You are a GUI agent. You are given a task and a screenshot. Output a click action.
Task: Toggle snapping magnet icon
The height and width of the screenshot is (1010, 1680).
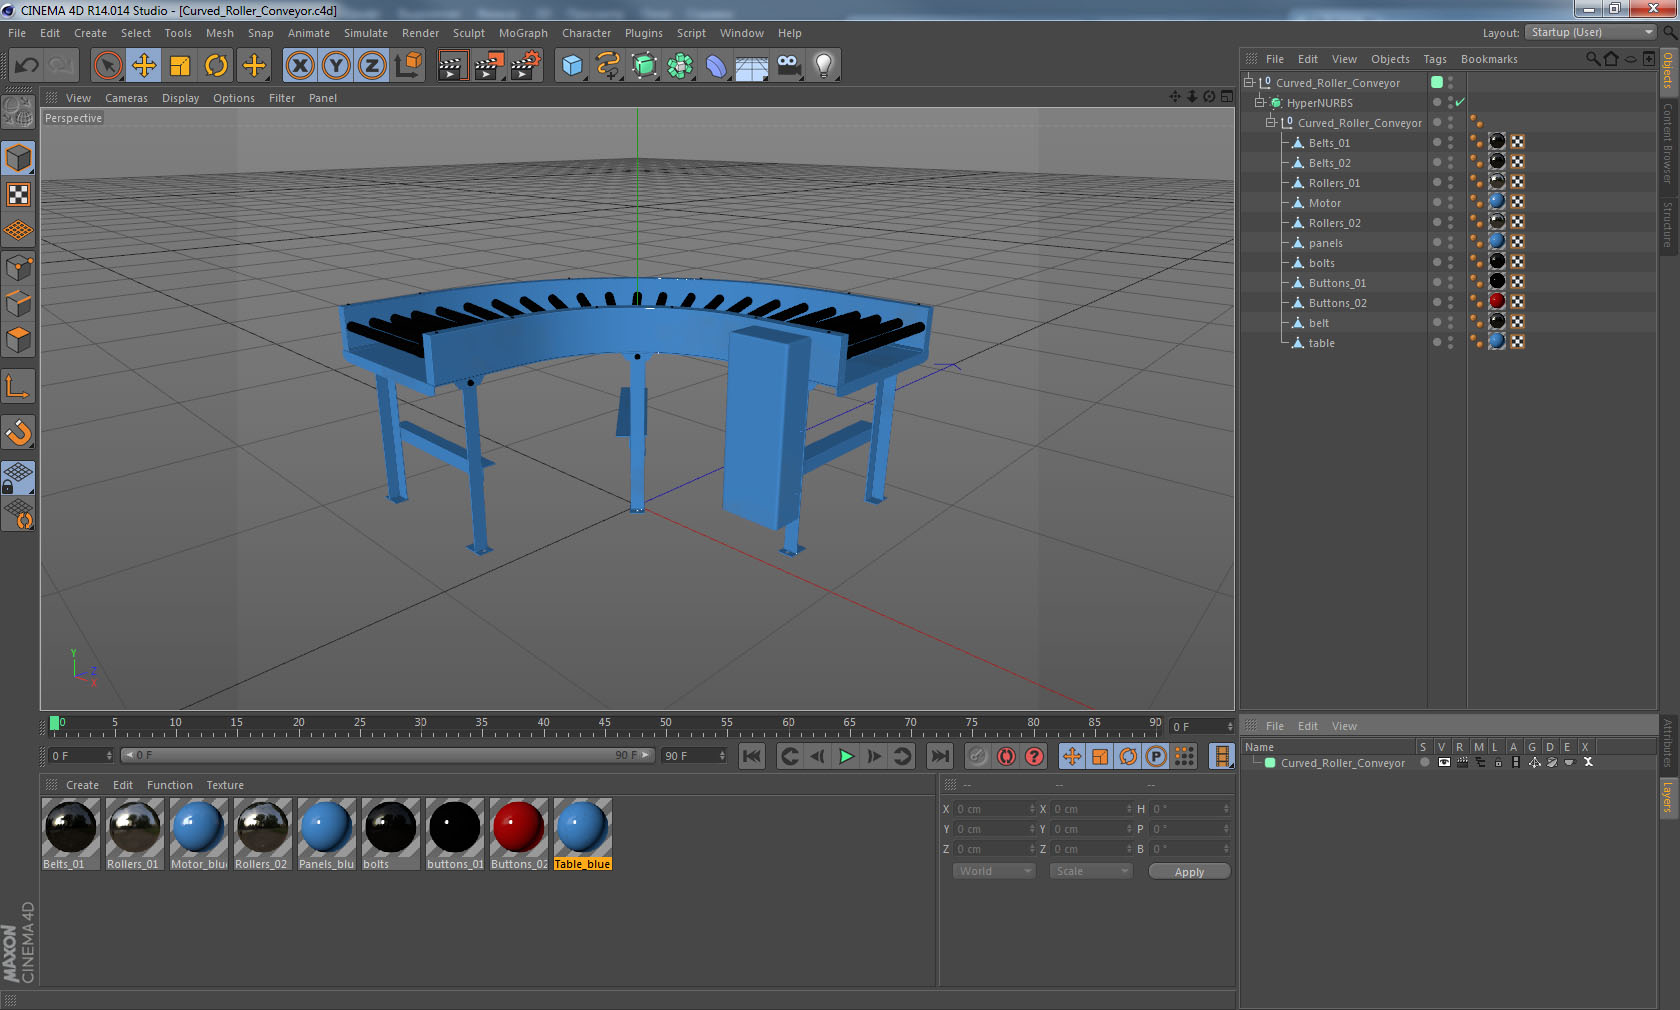coord(18,432)
